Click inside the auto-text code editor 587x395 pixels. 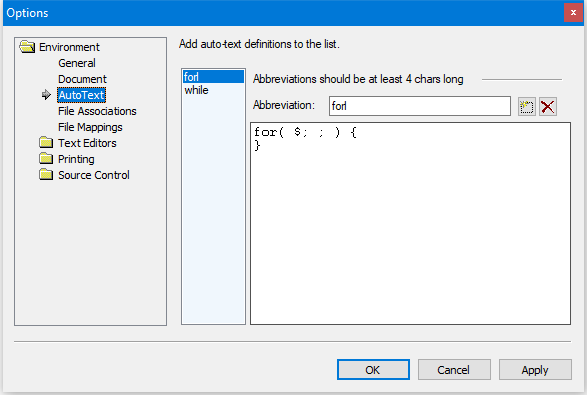click(x=410, y=224)
